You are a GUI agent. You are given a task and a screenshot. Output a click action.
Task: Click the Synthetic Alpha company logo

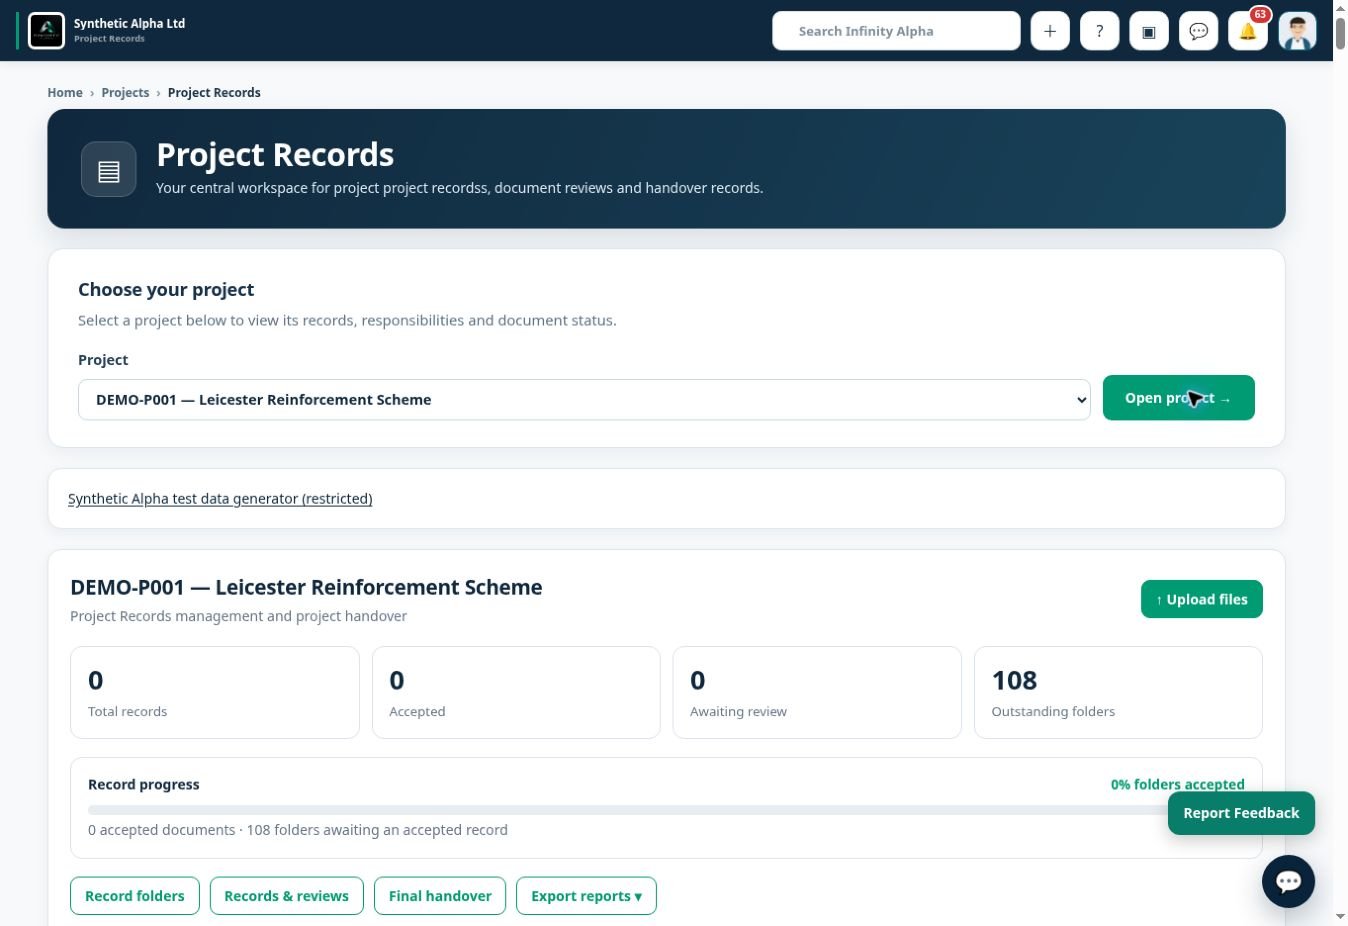pos(47,30)
